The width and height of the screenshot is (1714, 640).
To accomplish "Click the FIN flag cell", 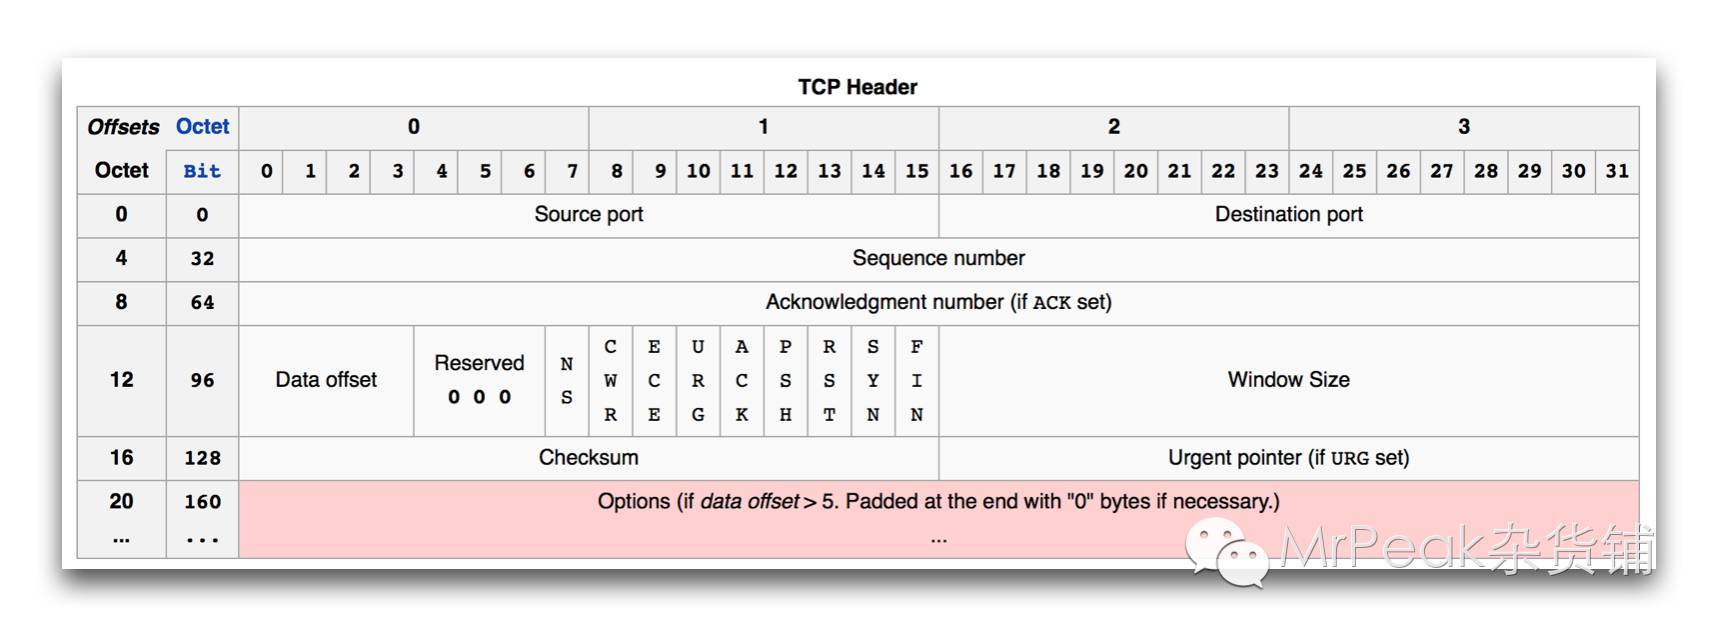I will coord(917,380).
